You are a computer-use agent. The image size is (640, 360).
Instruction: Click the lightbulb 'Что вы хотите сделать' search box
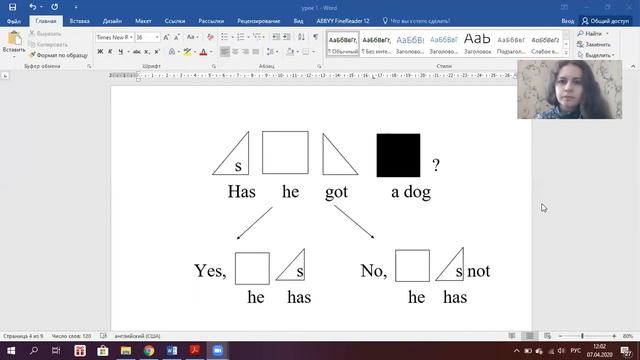(416, 21)
